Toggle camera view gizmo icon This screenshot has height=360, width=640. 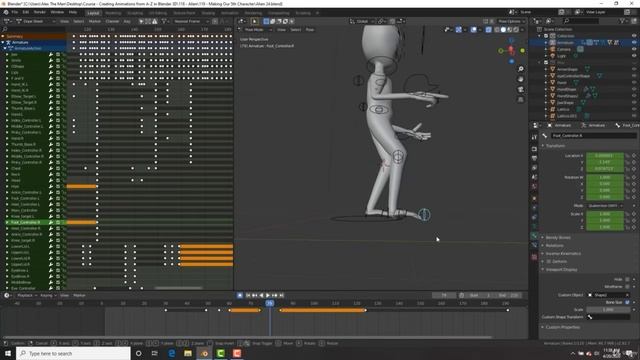[x=520, y=89]
